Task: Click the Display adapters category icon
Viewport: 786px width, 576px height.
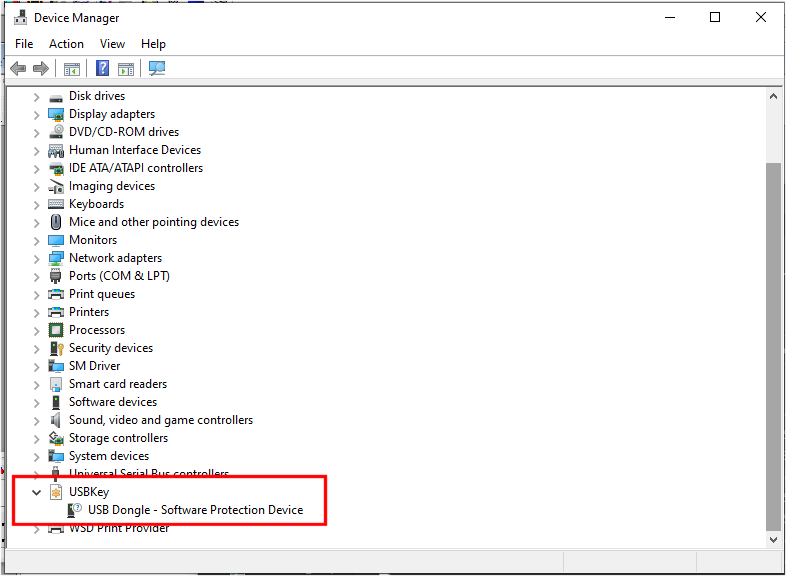Action: (x=56, y=114)
